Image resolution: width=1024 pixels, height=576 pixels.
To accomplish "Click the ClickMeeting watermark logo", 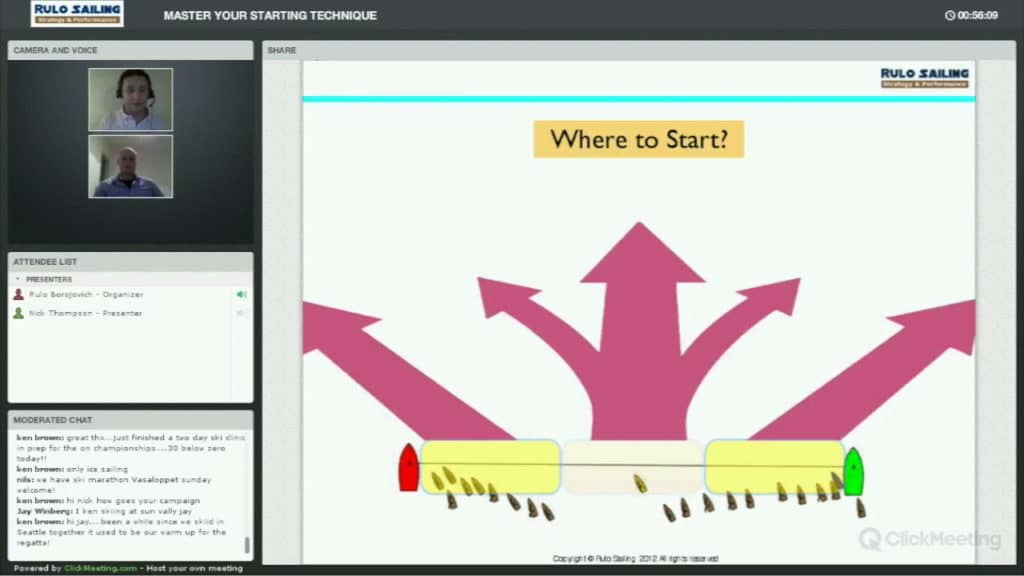I will click(x=929, y=540).
